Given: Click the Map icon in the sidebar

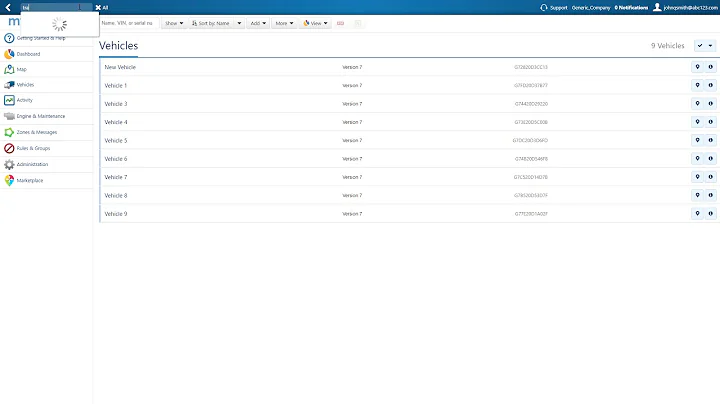Looking at the screenshot, I should pos(9,69).
